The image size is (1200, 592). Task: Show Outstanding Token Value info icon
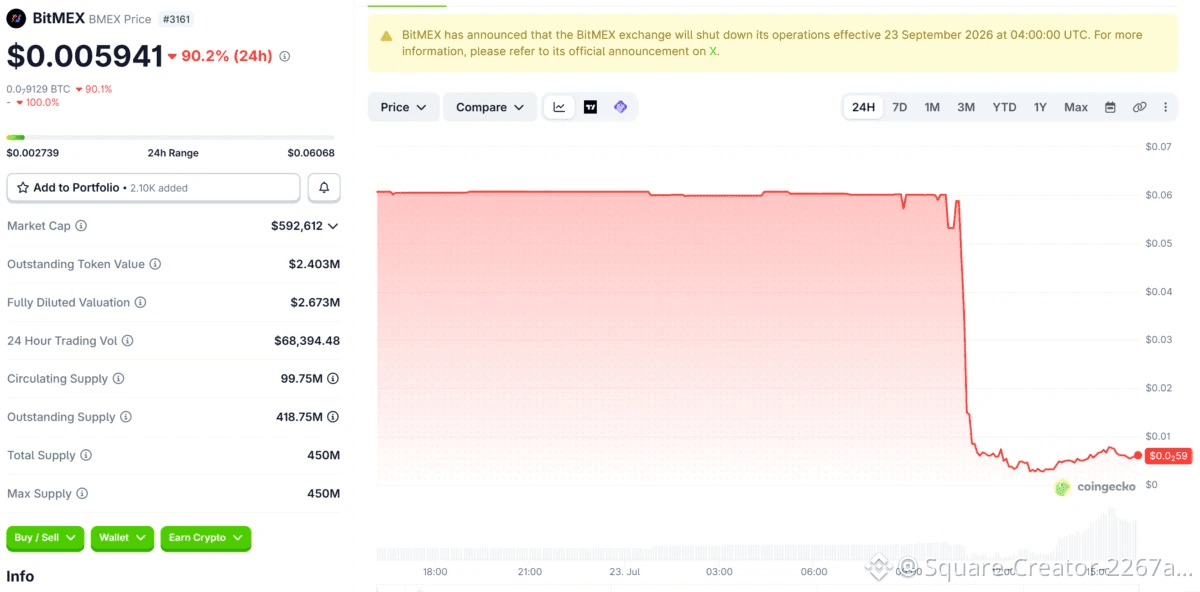tap(155, 264)
